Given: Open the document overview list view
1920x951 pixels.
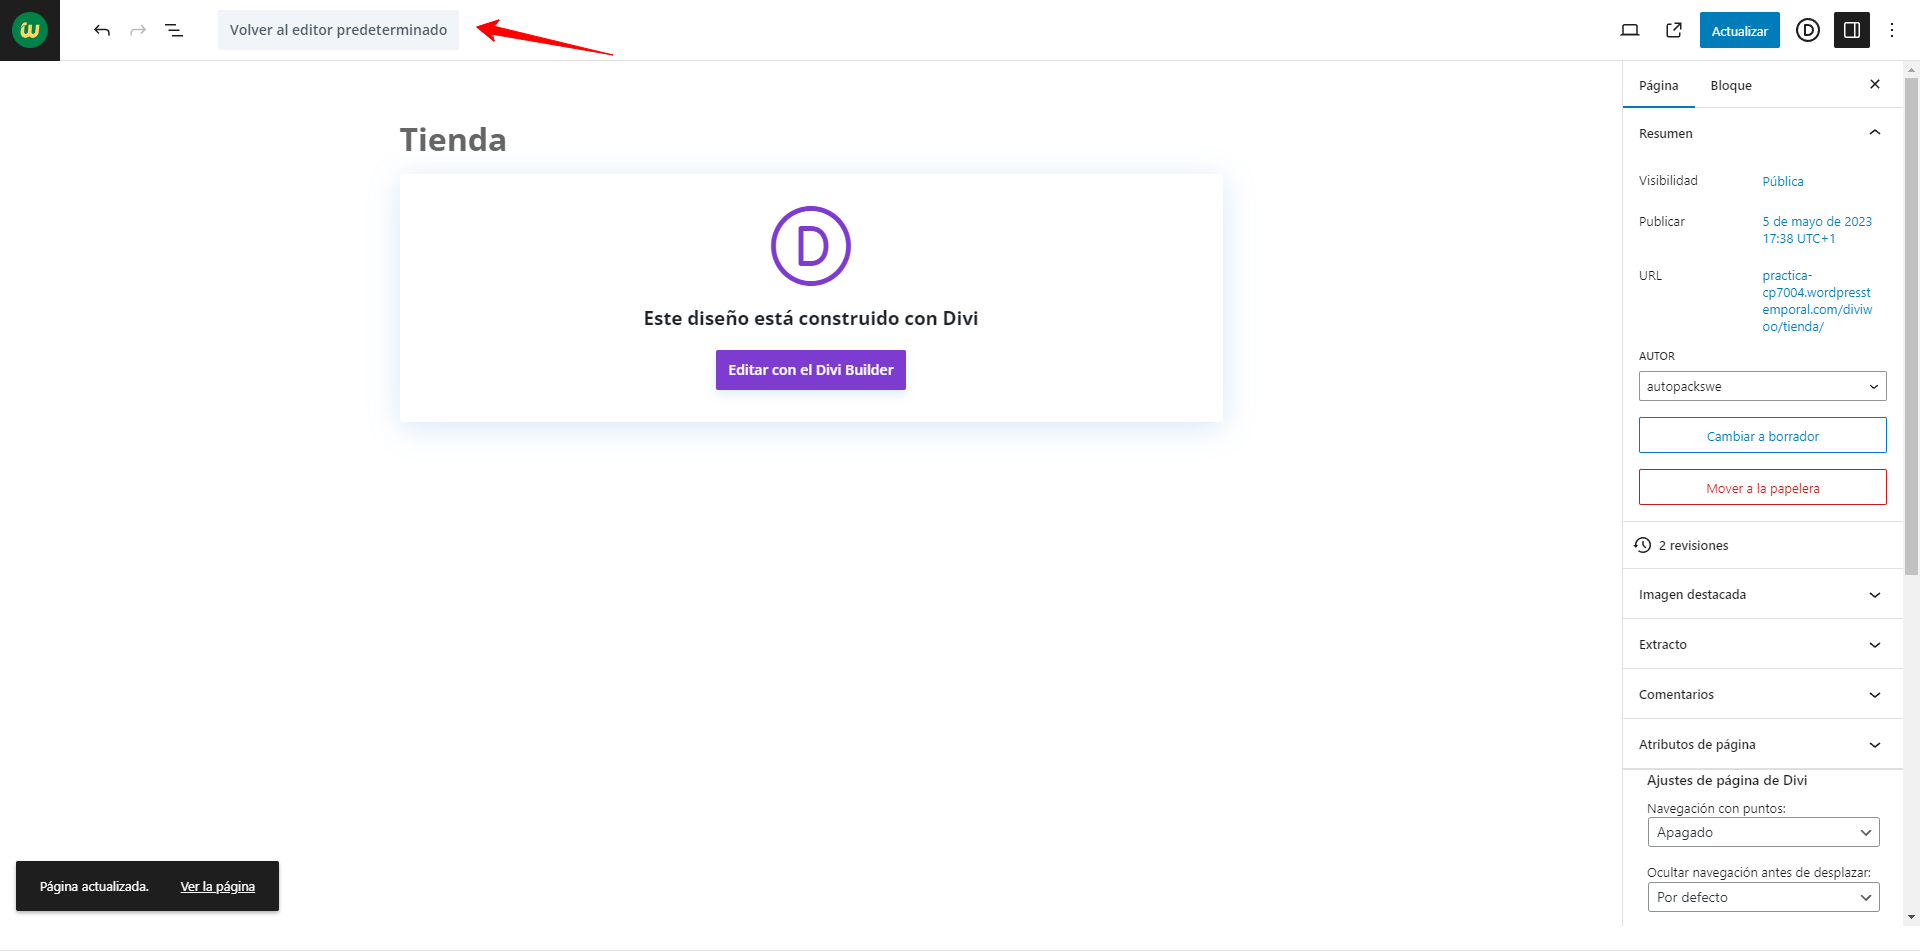Looking at the screenshot, I should 174,30.
